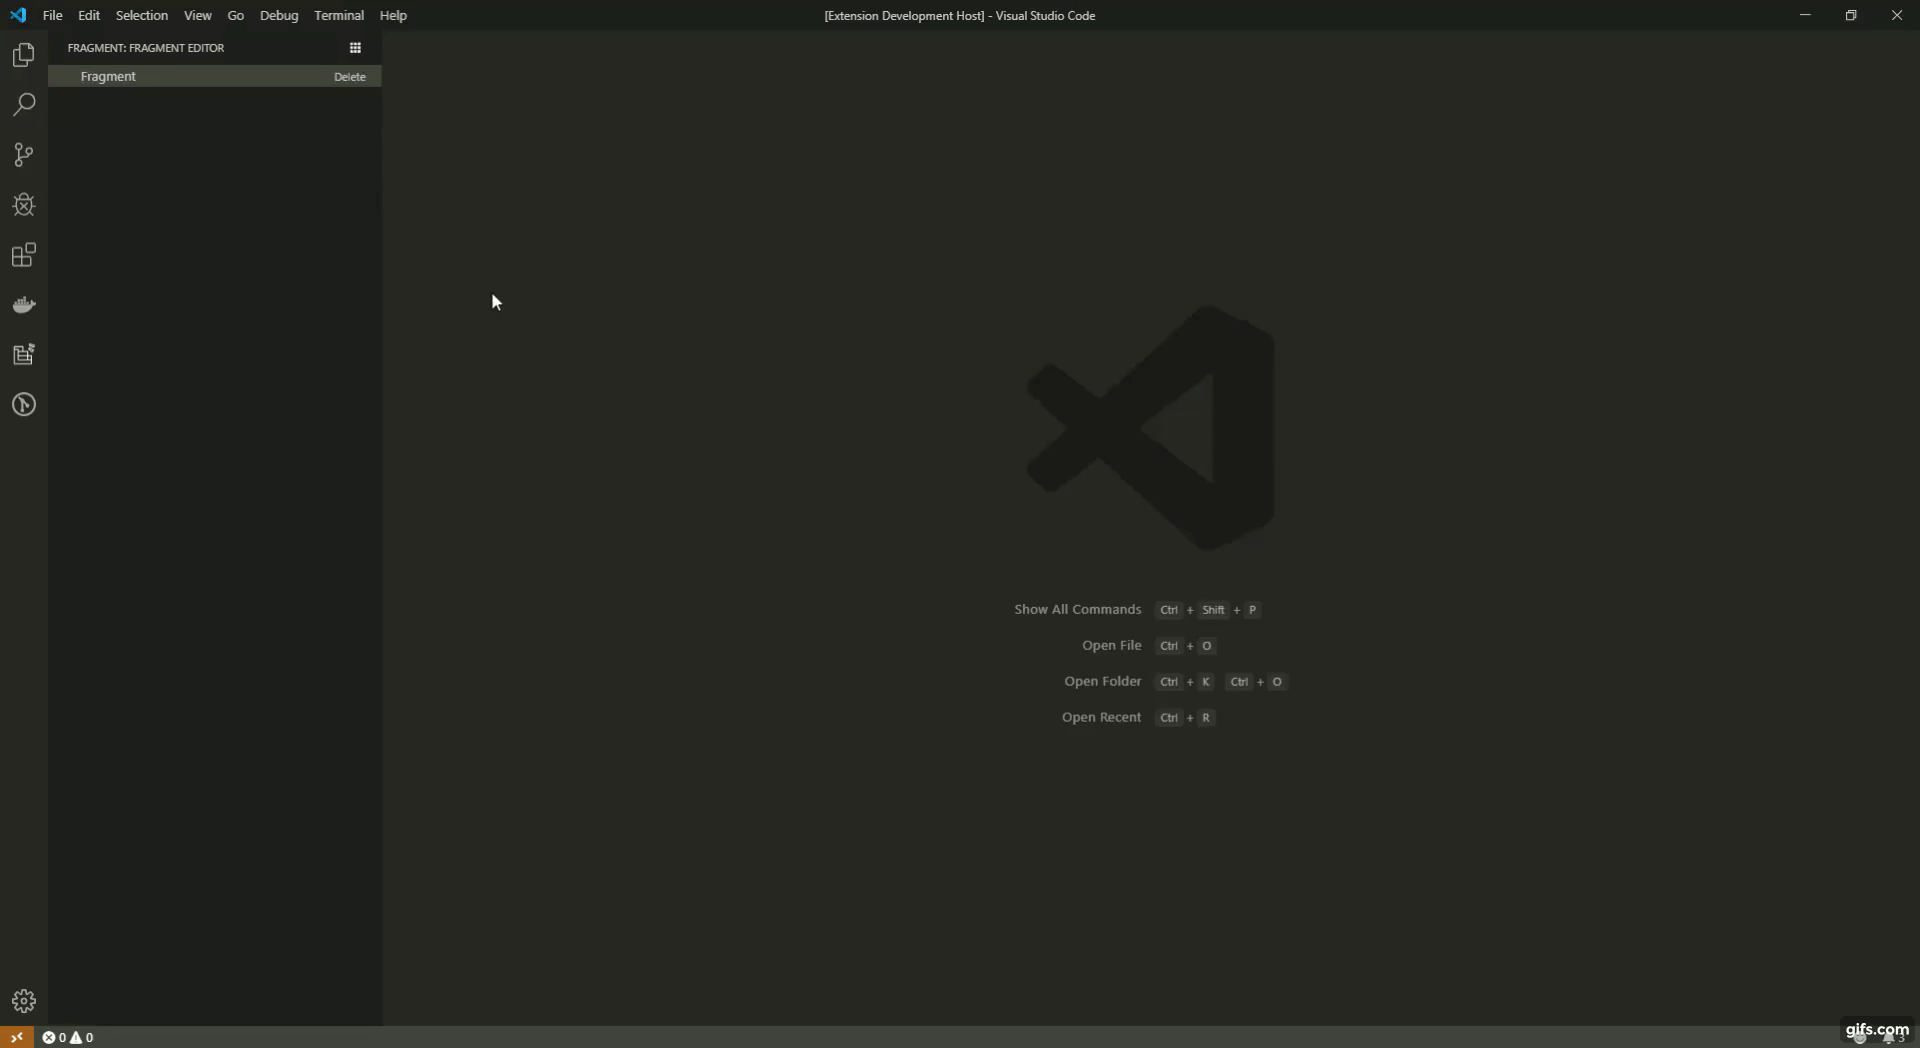Click the 'Open Recent' label
1920x1048 pixels.
coord(1102,717)
